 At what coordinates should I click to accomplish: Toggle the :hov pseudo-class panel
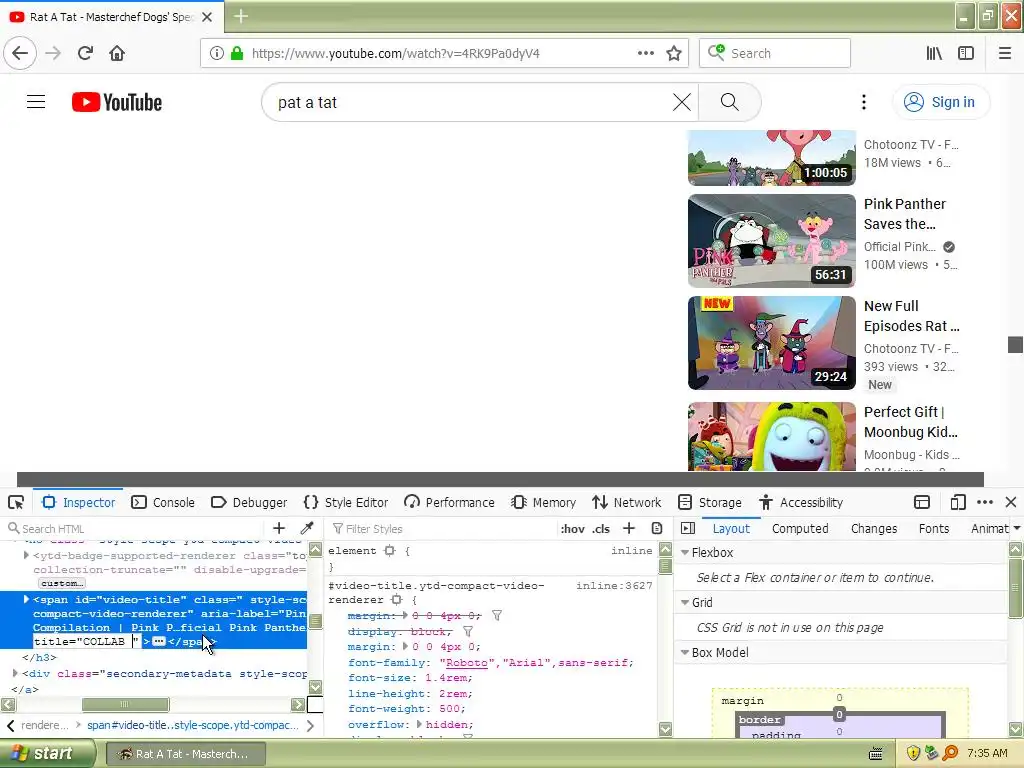[x=572, y=529]
